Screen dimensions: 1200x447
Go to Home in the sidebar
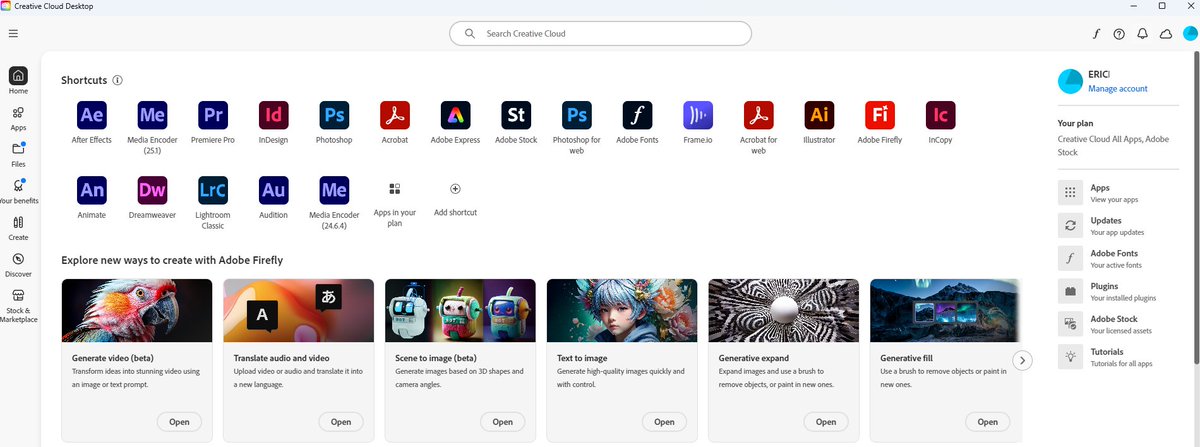pyautogui.click(x=18, y=81)
